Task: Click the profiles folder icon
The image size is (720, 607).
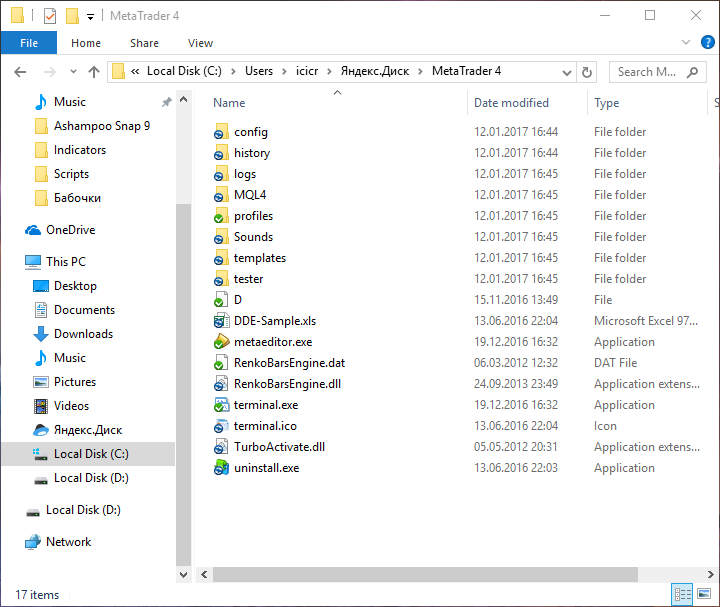Action: (x=221, y=216)
